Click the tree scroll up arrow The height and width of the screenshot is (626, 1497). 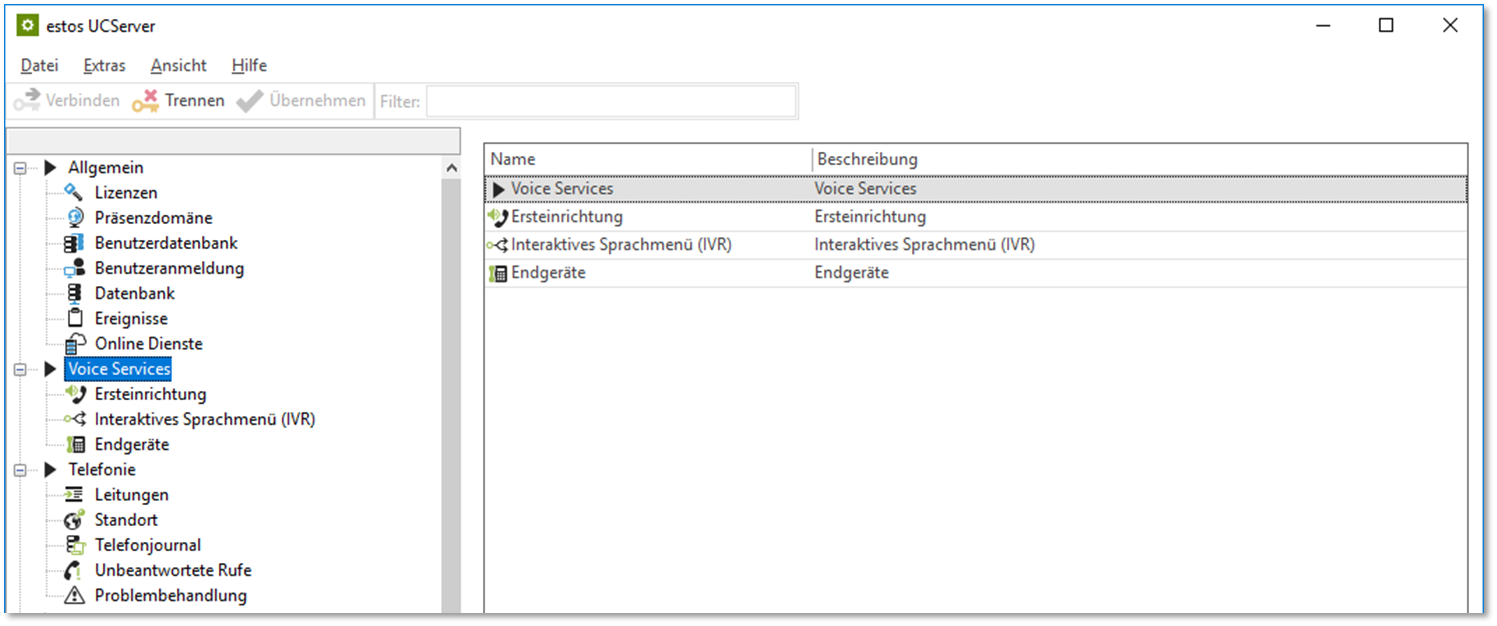pyautogui.click(x=451, y=168)
